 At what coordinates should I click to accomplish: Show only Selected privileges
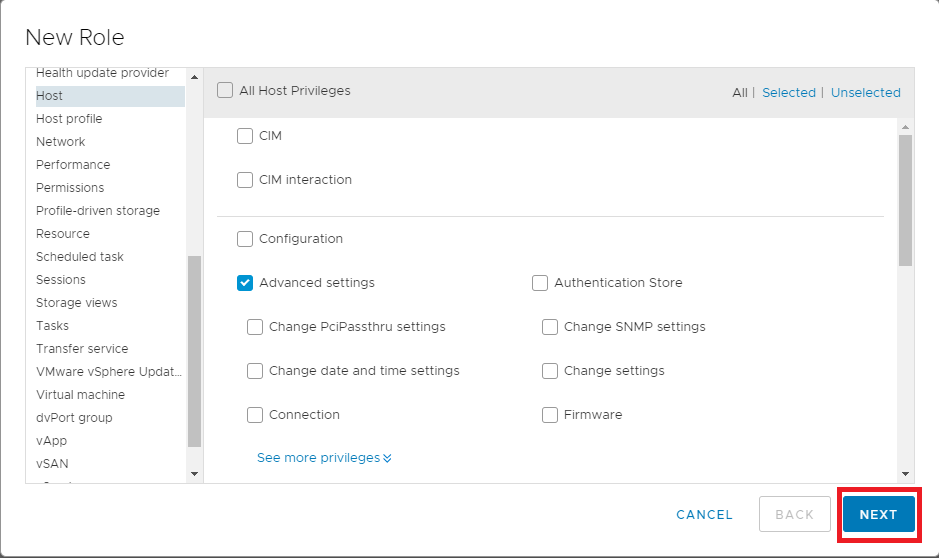click(788, 93)
